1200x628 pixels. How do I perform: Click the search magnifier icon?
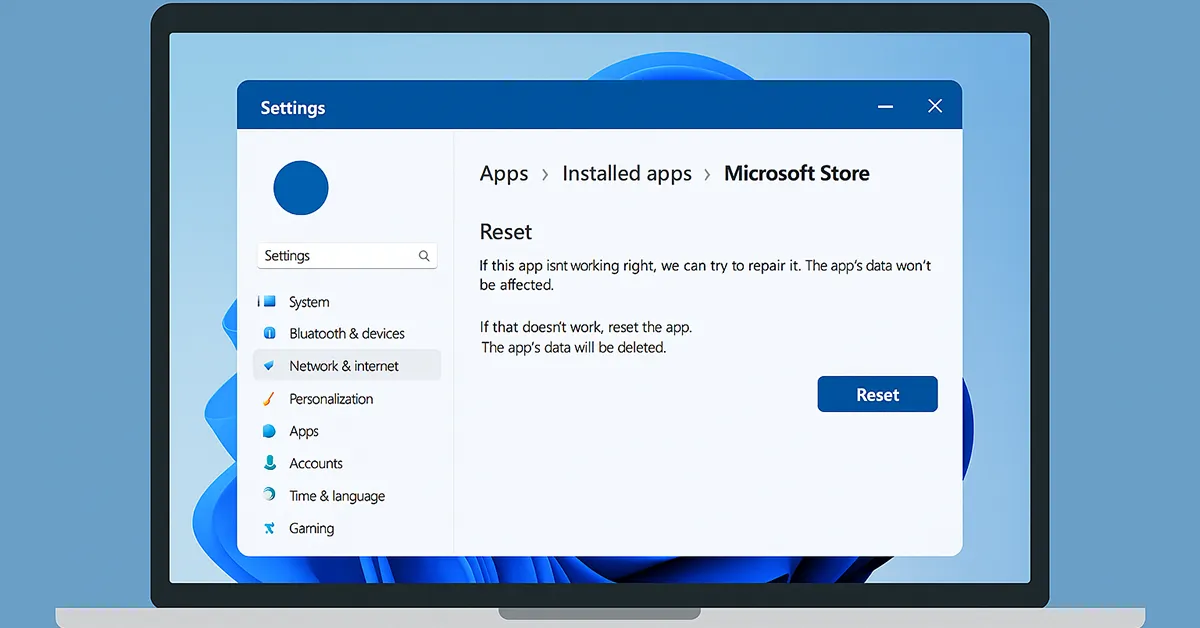(x=424, y=256)
